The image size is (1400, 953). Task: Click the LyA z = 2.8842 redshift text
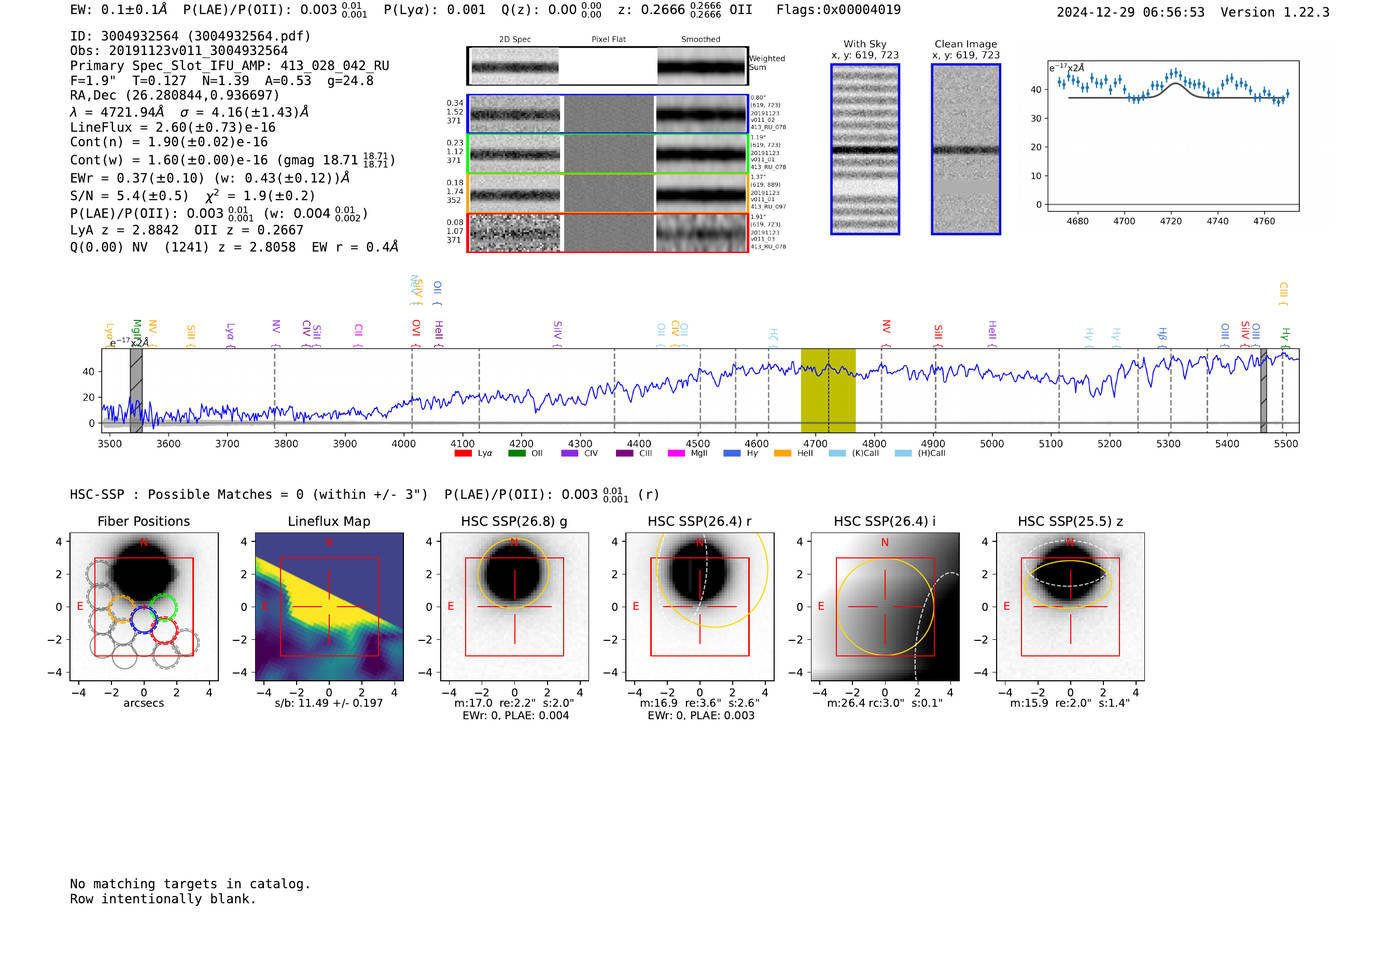click(124, 230)
